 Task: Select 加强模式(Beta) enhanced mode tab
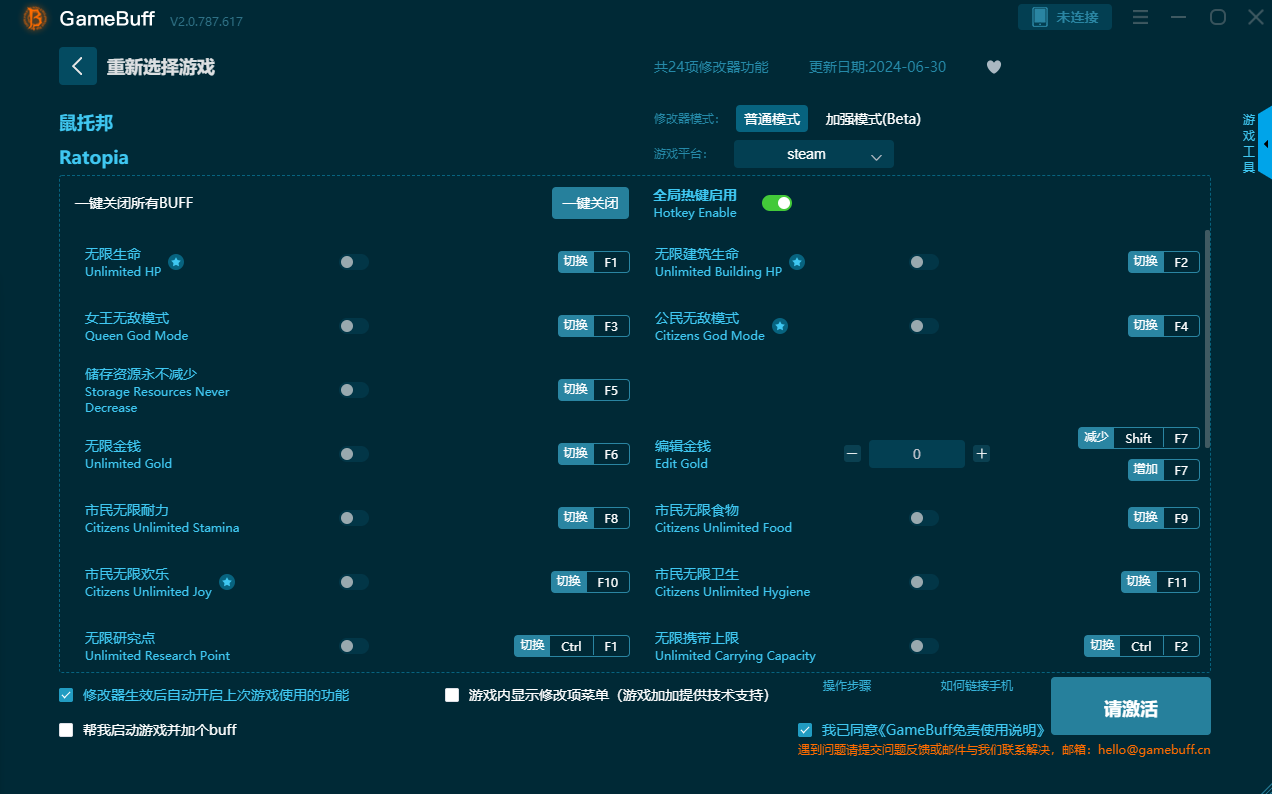[873, 119]
